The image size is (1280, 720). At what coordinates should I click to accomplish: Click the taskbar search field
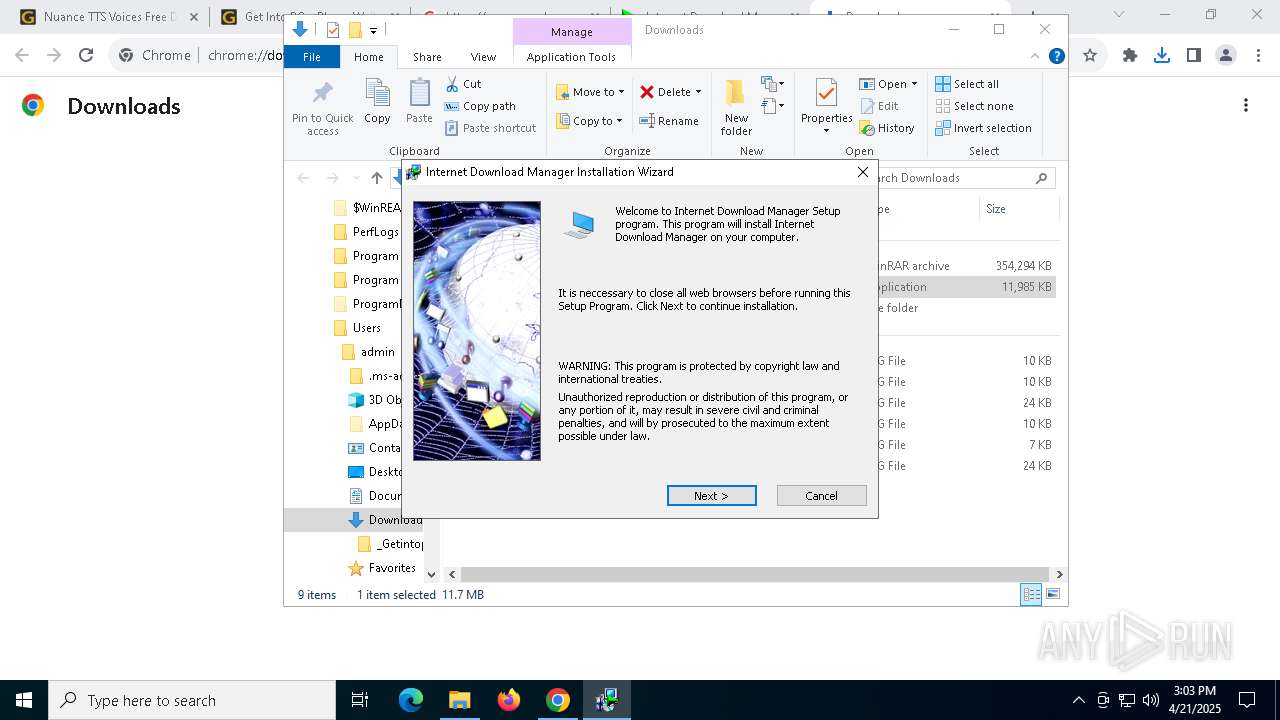pyautogui.click(x=192, y=700)
